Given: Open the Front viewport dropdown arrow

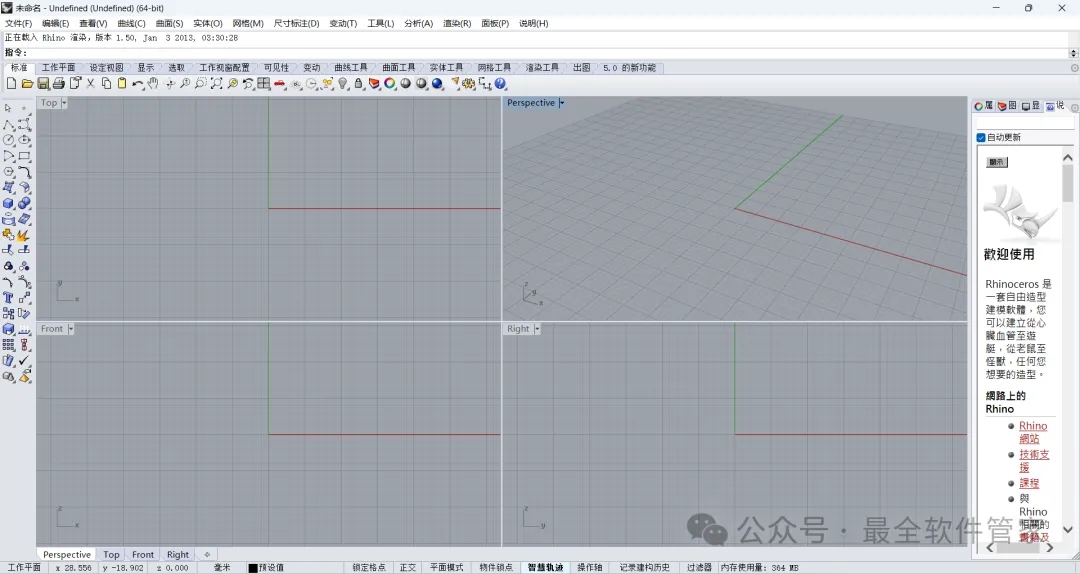Looking at the screenshot, I should pos(70,329).
